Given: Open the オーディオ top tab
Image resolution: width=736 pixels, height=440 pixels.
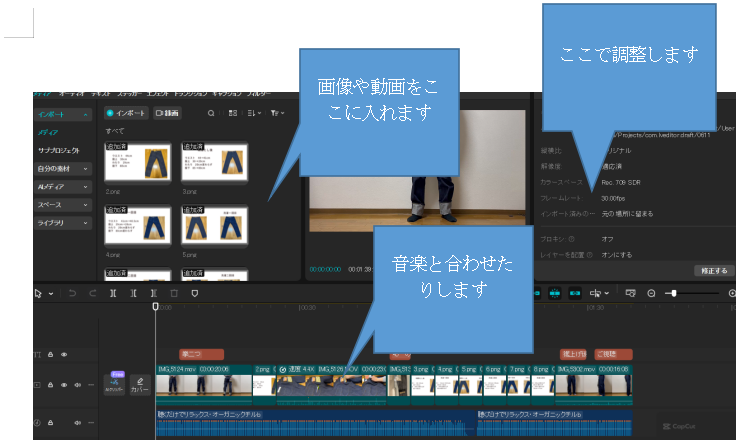Looking at the screenshot, I should pos(71,94).
